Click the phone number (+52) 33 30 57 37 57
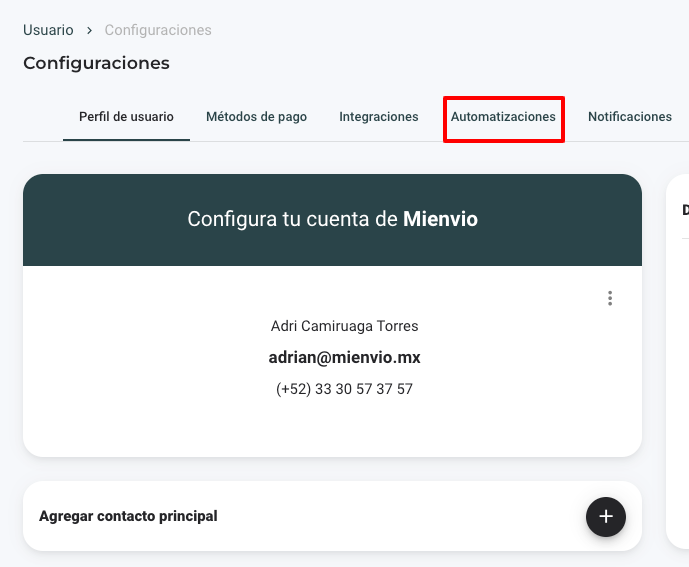Screen dimensions: 689x567 (344, 389)
